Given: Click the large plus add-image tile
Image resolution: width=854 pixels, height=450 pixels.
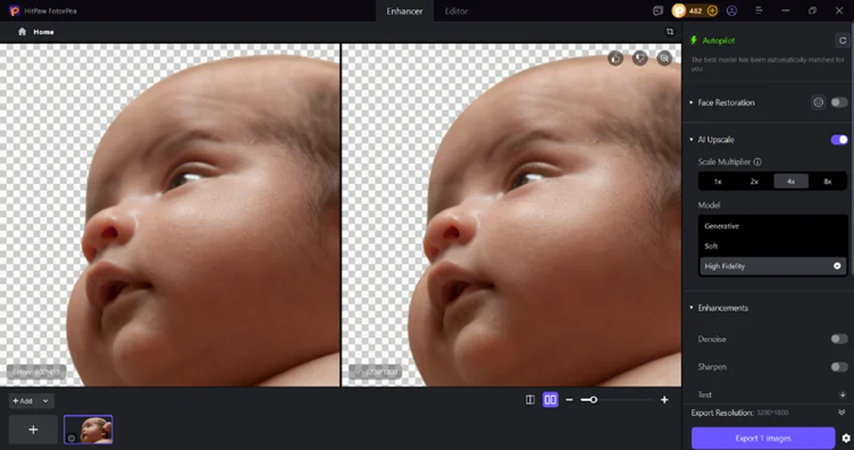Looking at the screenshot, I should click(33, 429).
